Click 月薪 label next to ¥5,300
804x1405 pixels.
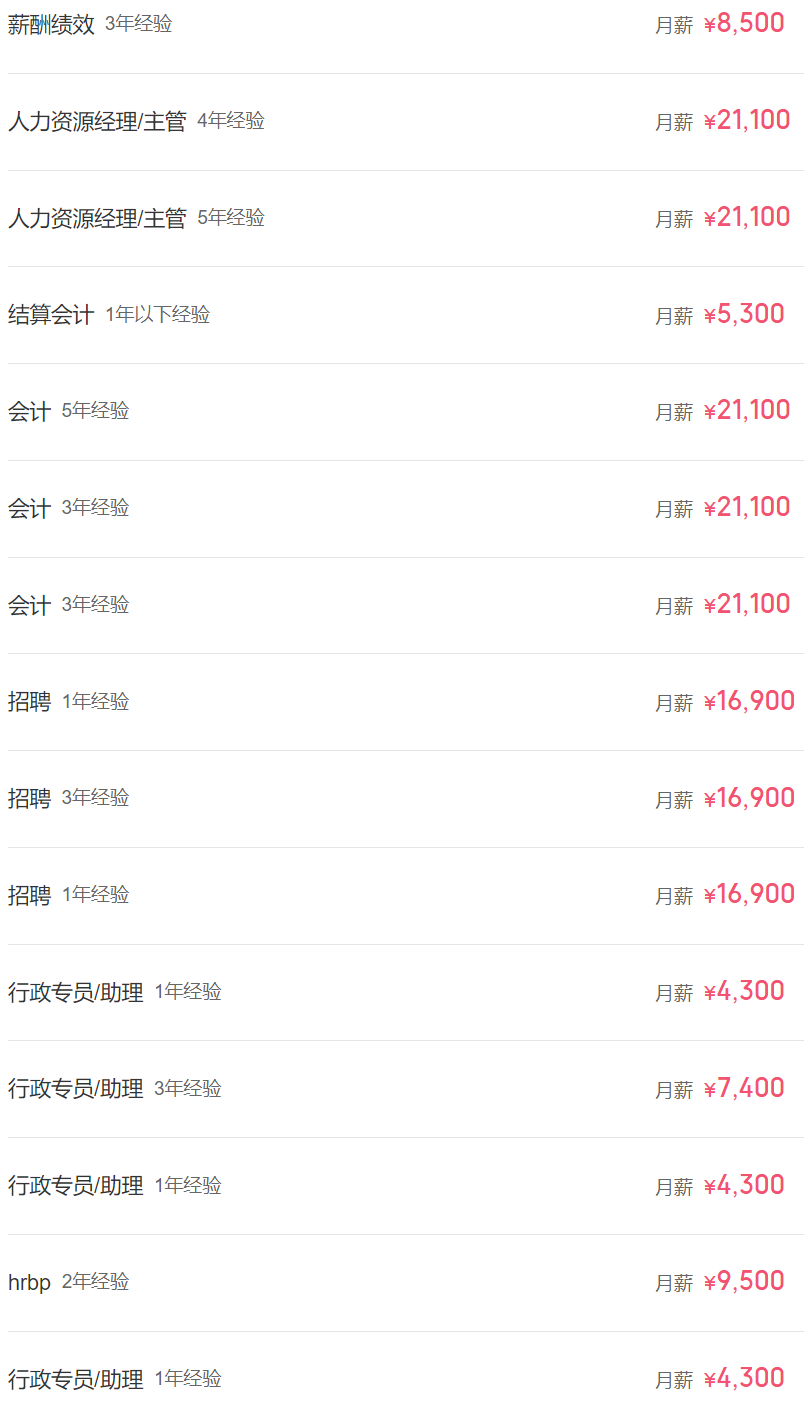point(674,316)
